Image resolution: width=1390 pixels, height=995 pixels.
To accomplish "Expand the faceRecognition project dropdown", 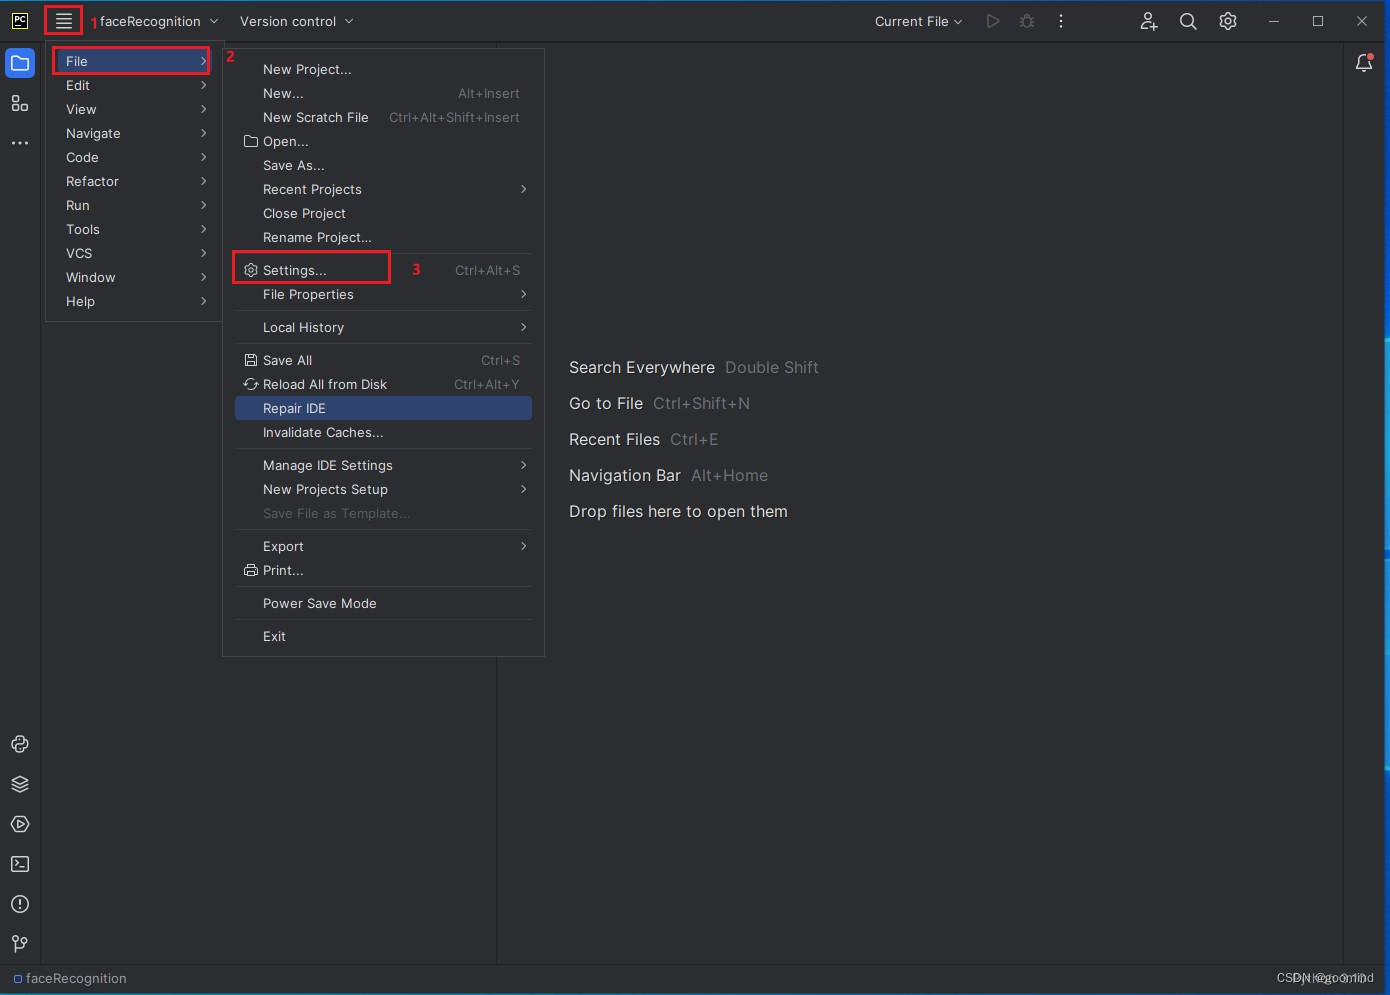I will click(x=159, y=21).
